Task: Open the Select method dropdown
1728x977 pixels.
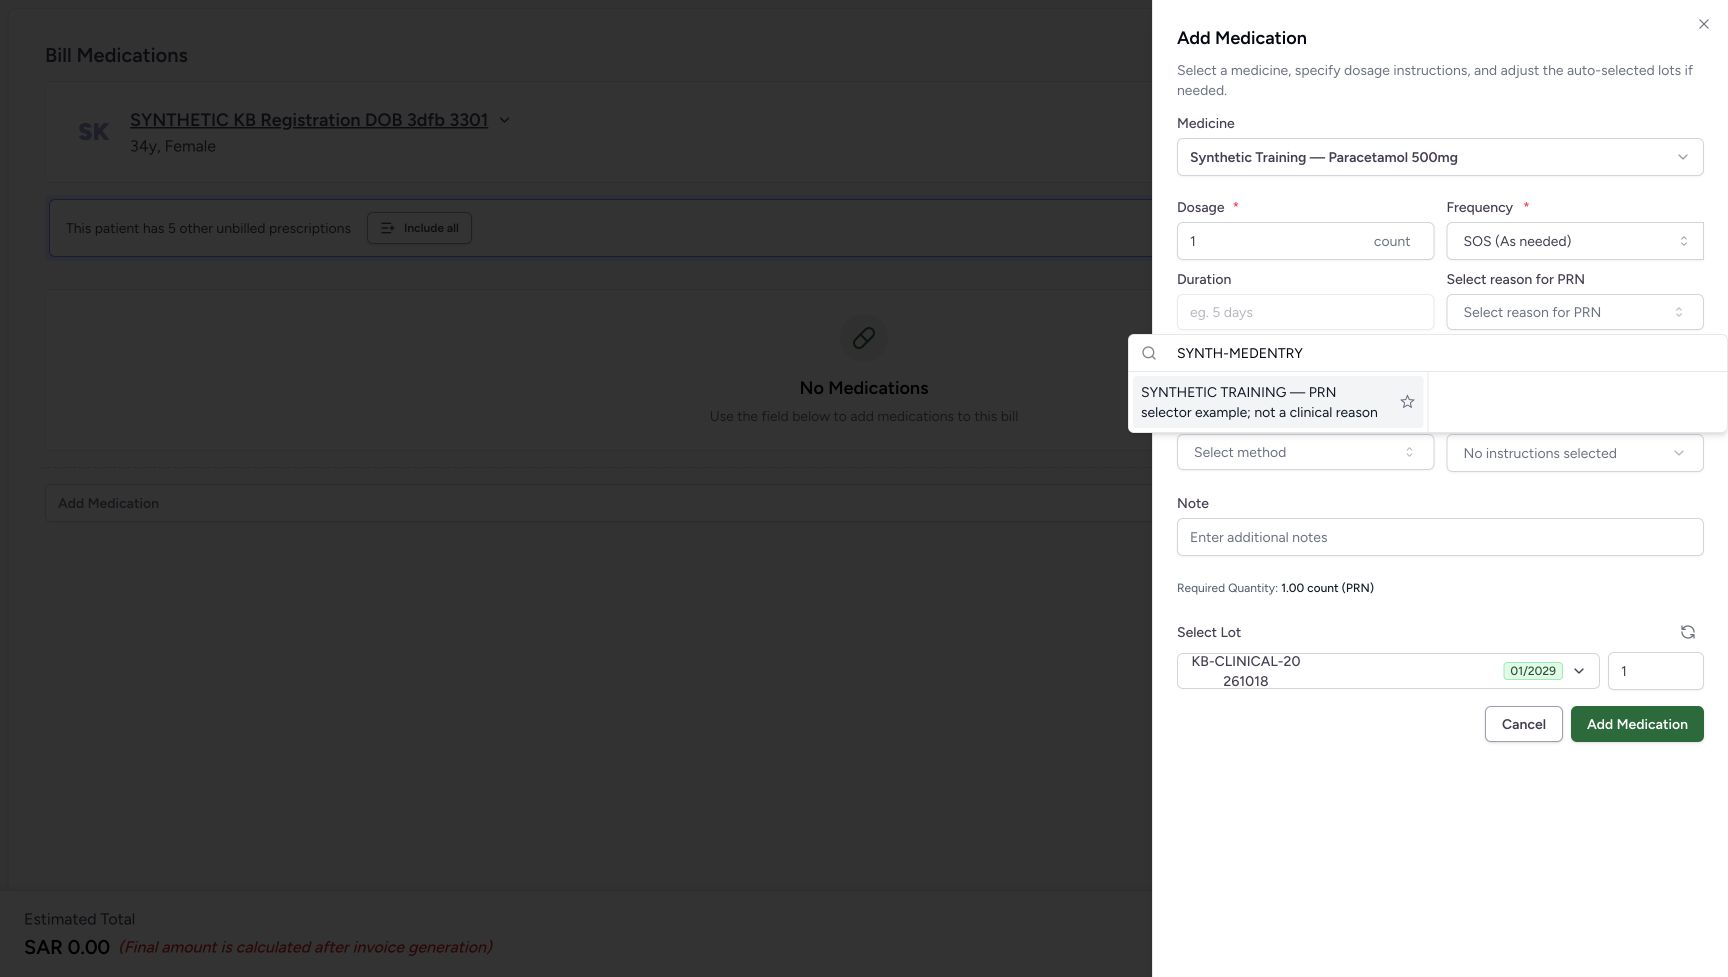Action: (1305, 452)
